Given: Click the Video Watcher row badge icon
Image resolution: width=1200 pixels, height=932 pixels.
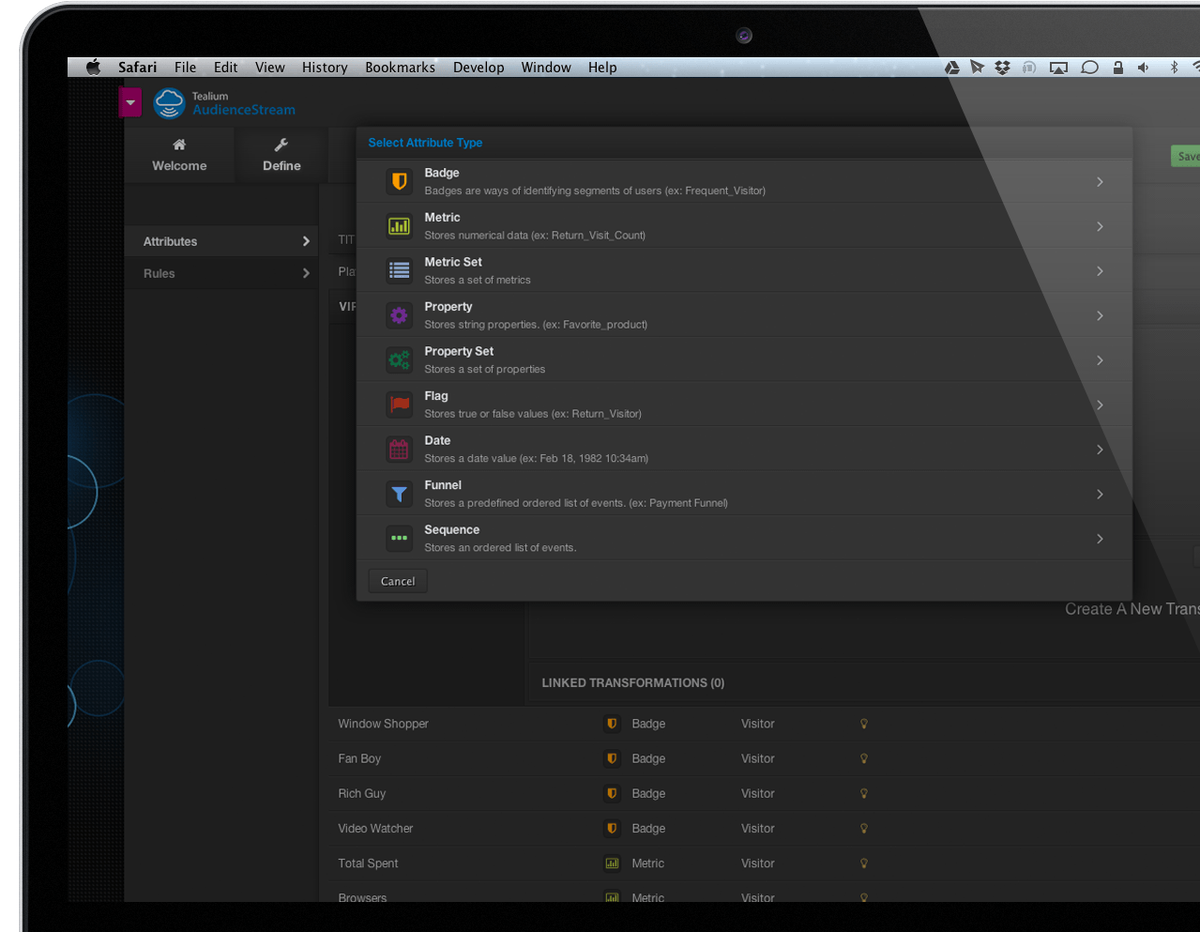Looking at the screenshot, I should coord(612,829).
